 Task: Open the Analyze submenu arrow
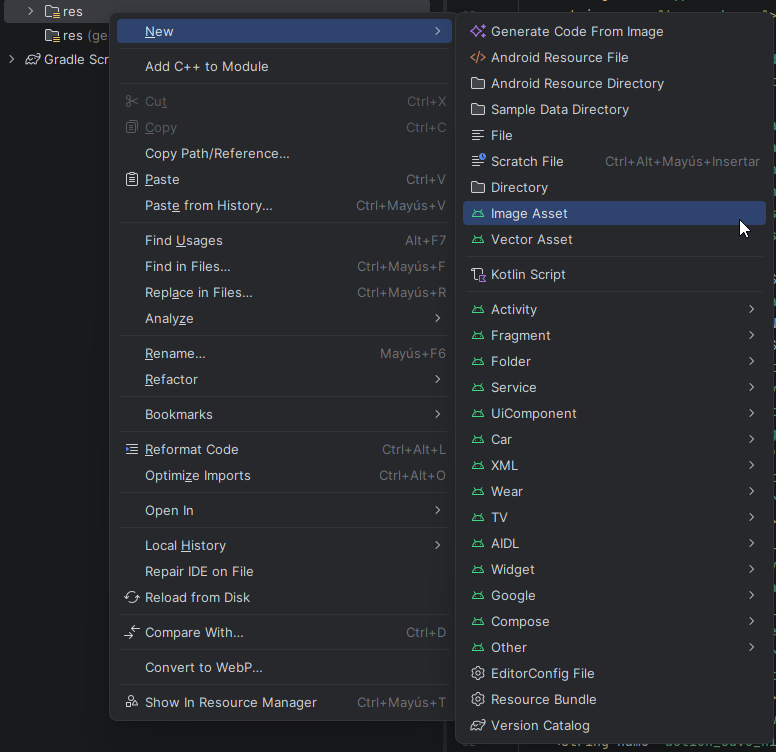click(437, 318)
